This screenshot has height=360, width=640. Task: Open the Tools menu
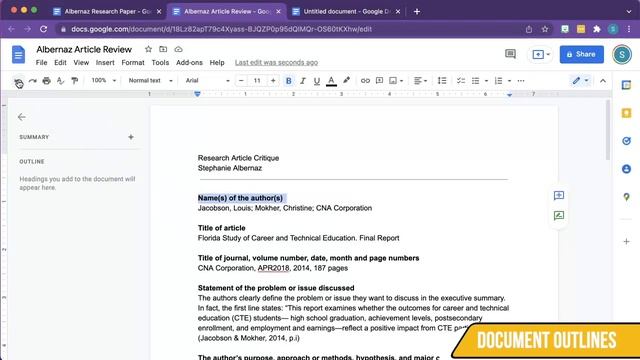click(x=160, y=62)
